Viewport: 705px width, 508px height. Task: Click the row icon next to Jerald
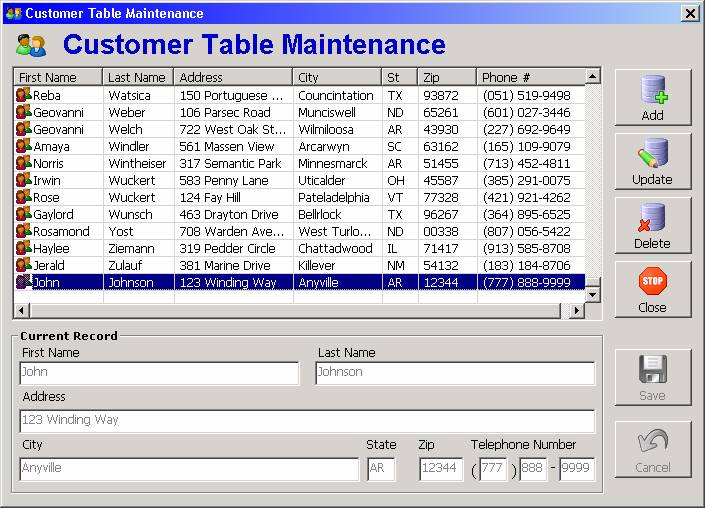tap(24, 265)
